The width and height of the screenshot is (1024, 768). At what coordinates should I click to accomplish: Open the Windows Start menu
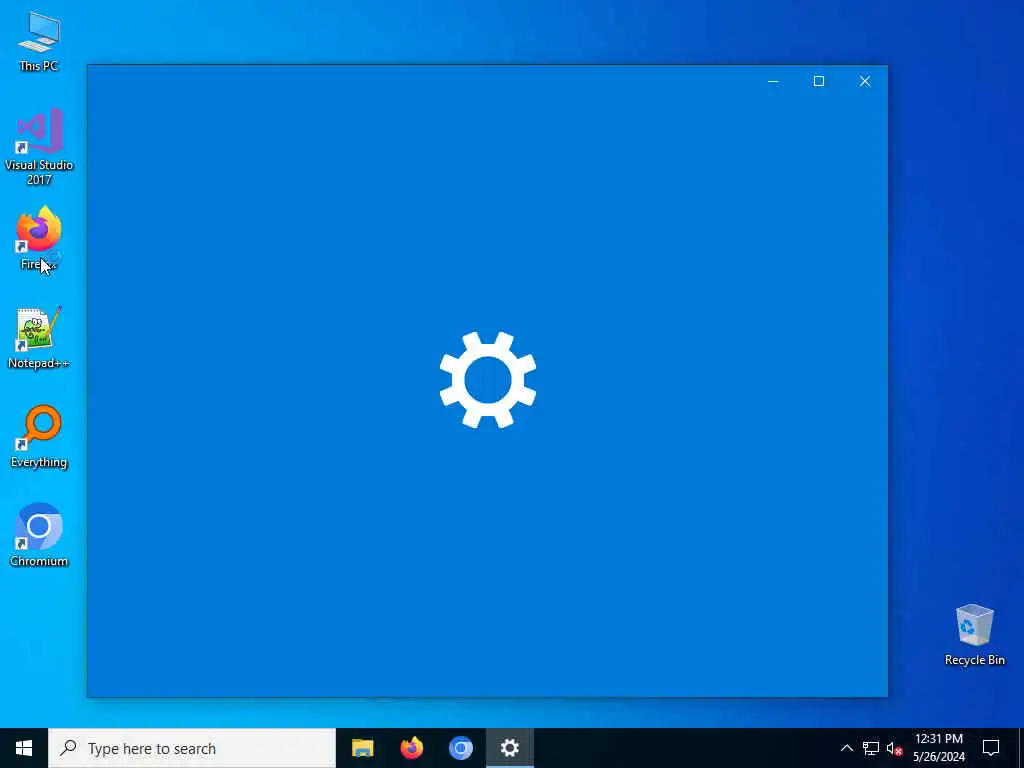coord(24,748)
